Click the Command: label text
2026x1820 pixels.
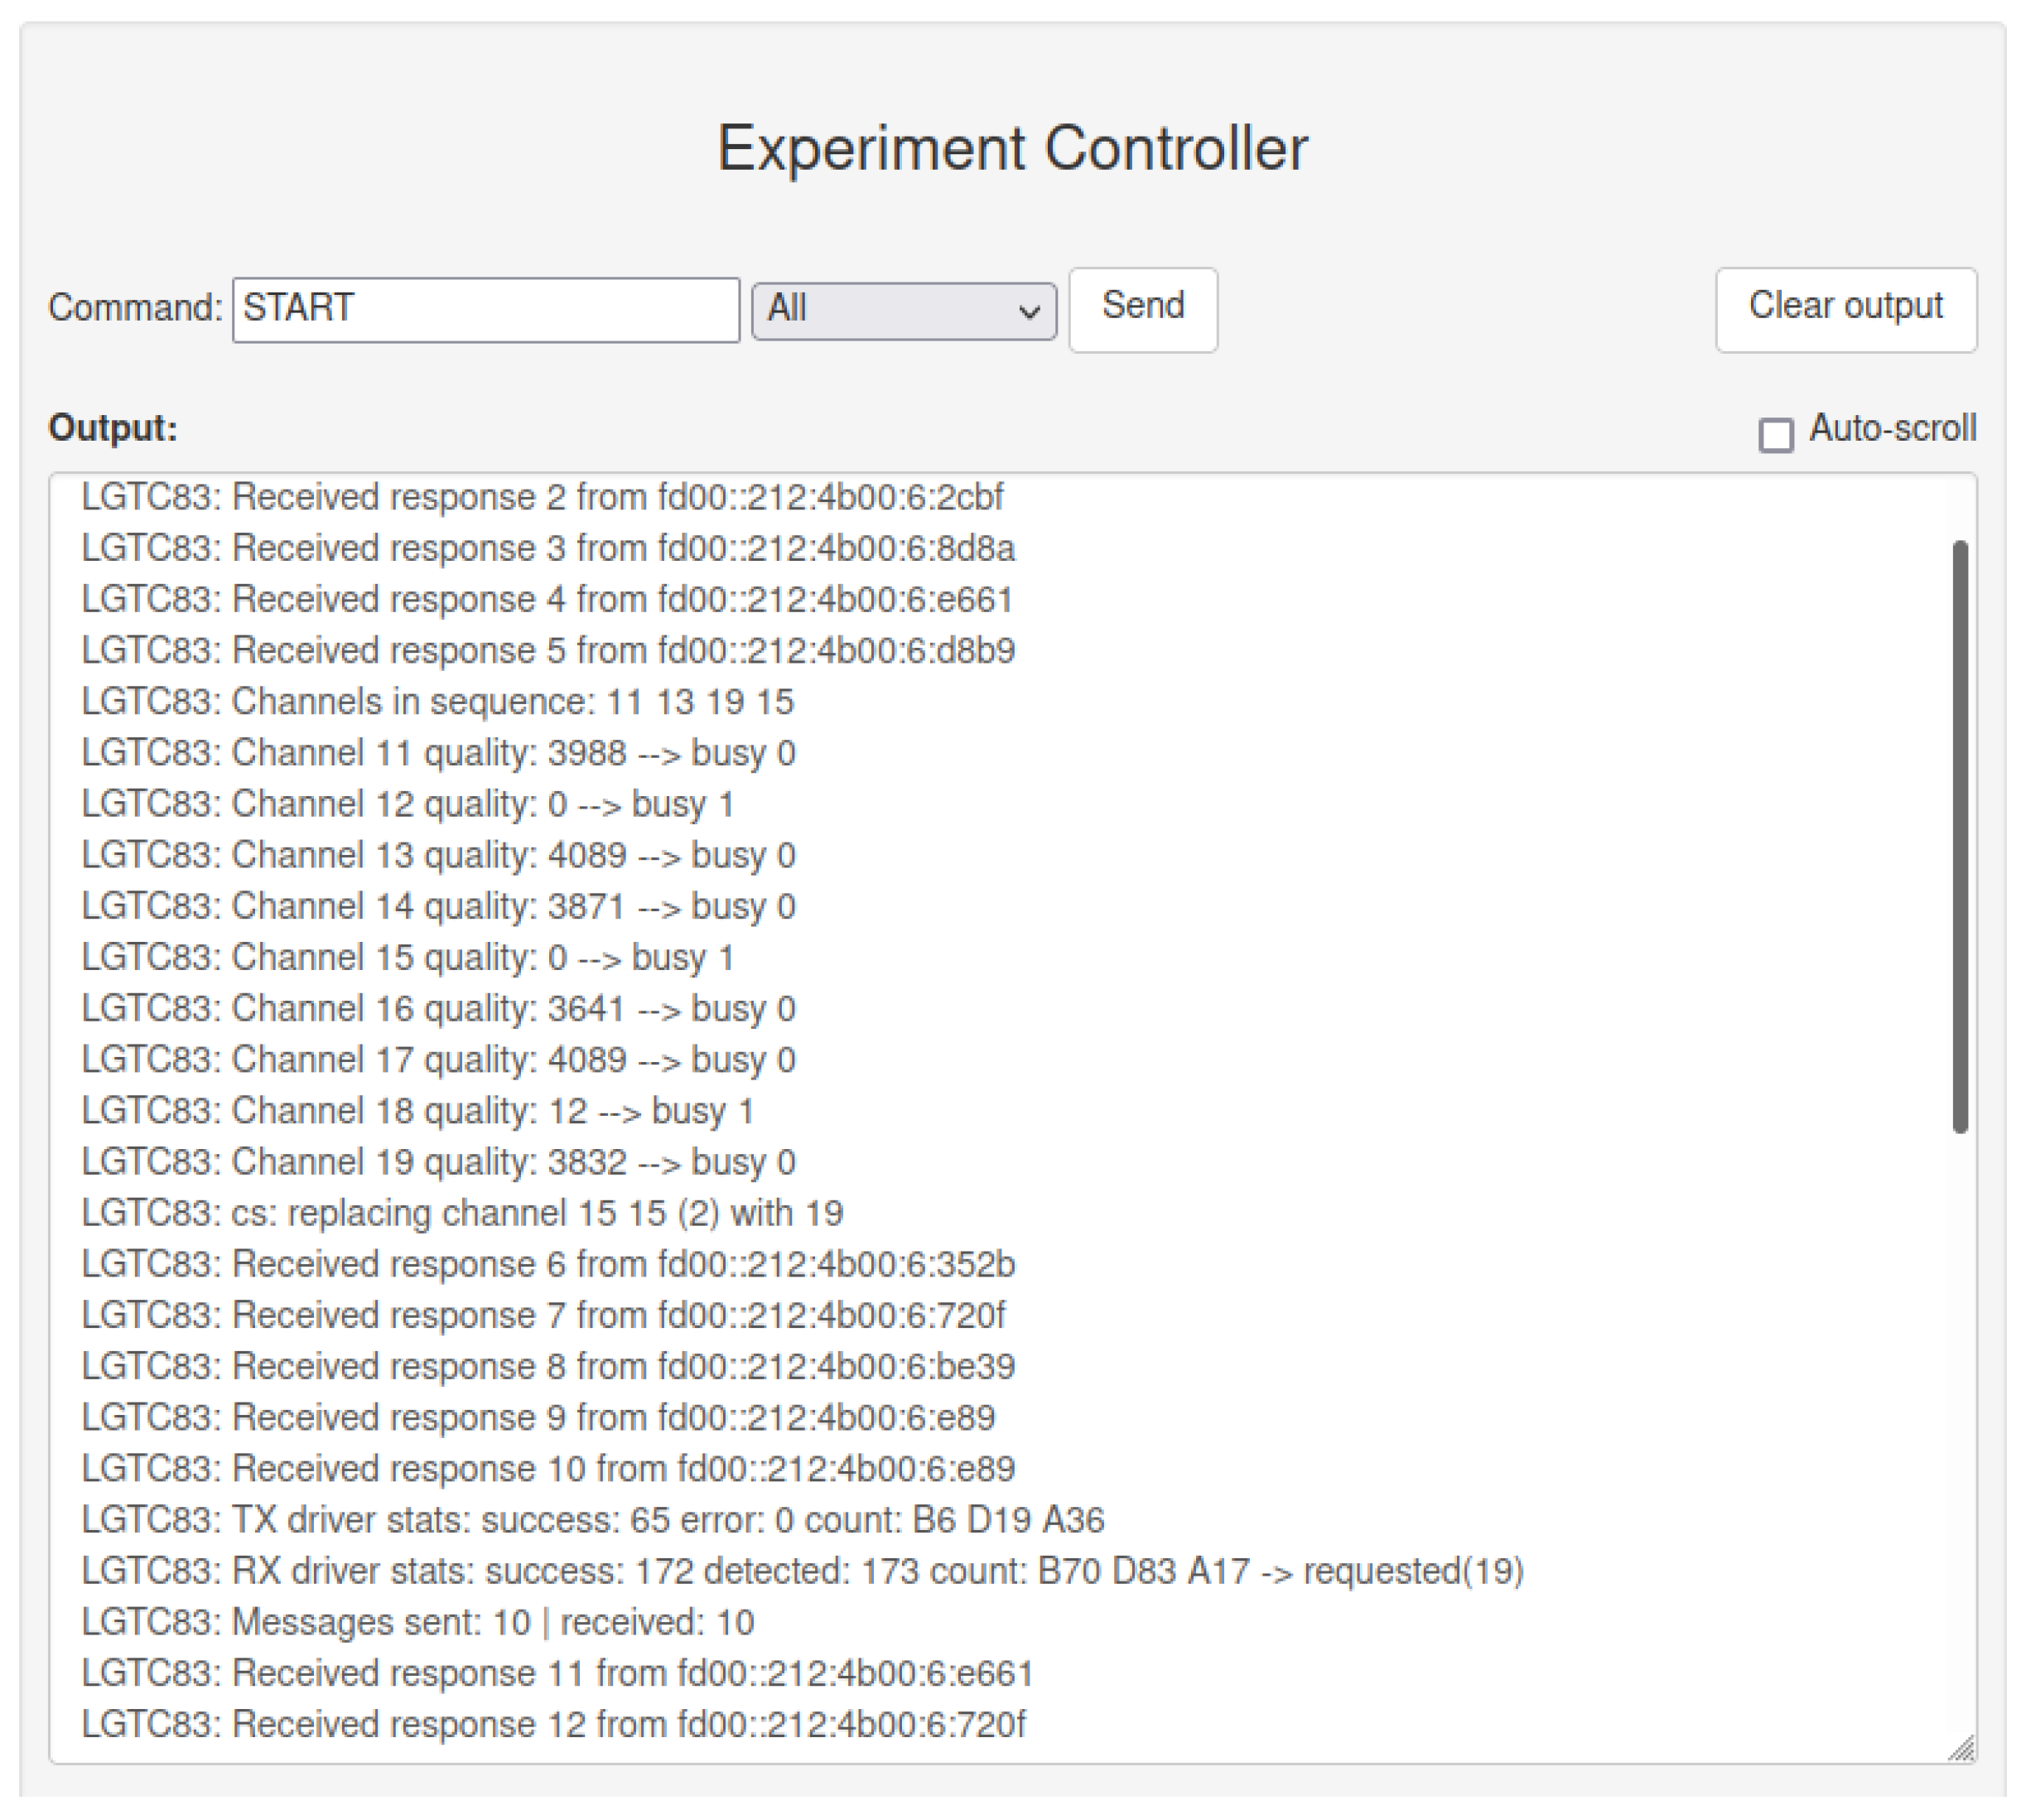coord(135,308)
